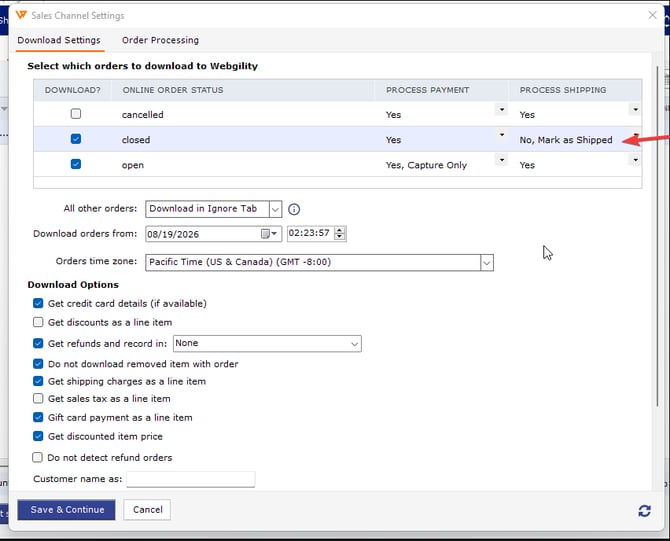Screen dimensions: 670x541
Task: Select the Download Settings tab
Action: (x=59, y=40)
